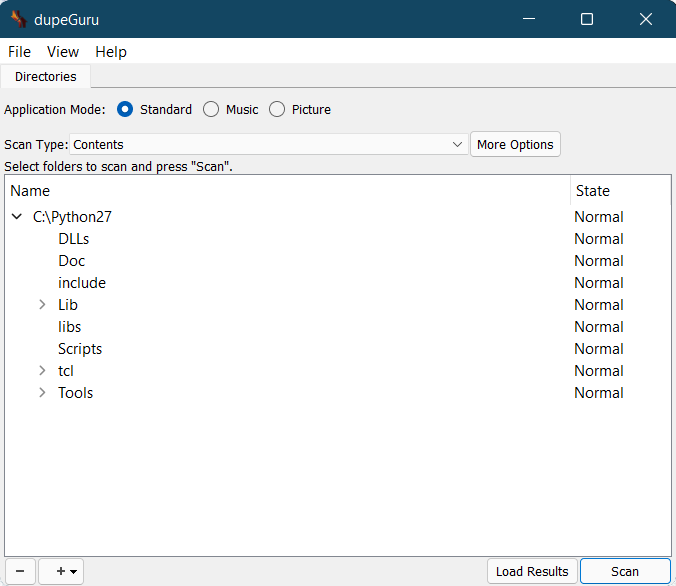Click the Load Results button
This screenshot has height=586, width=676.
(x=532, y=571)
